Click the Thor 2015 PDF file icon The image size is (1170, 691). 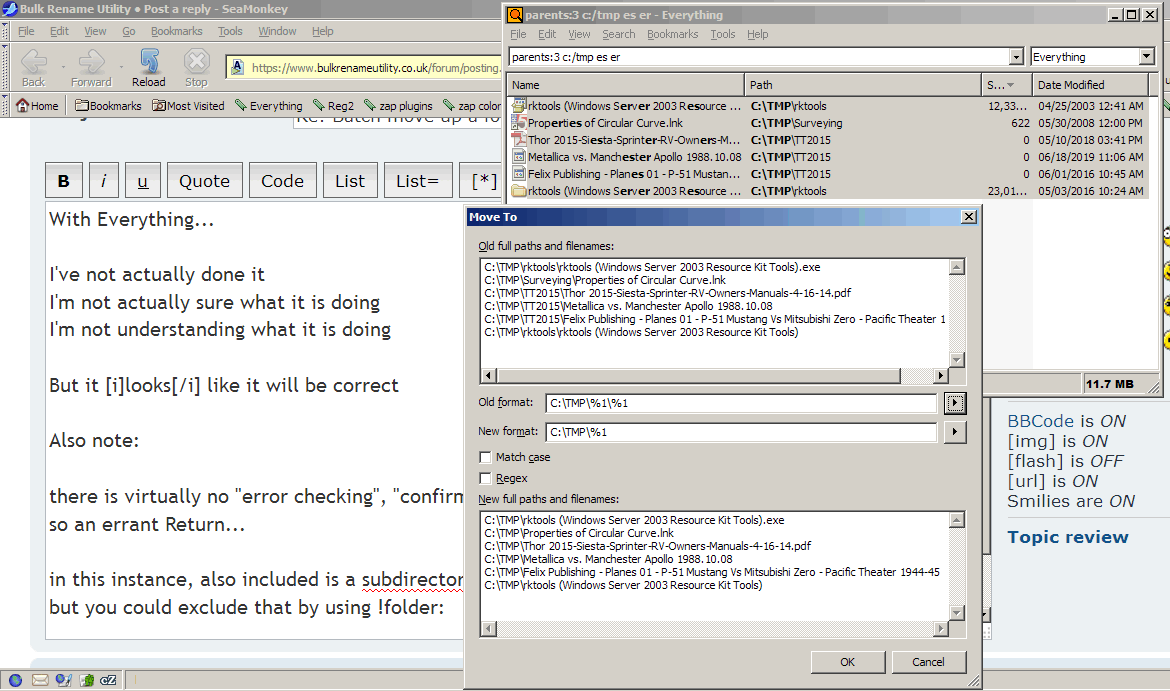(x=519, y=140)
